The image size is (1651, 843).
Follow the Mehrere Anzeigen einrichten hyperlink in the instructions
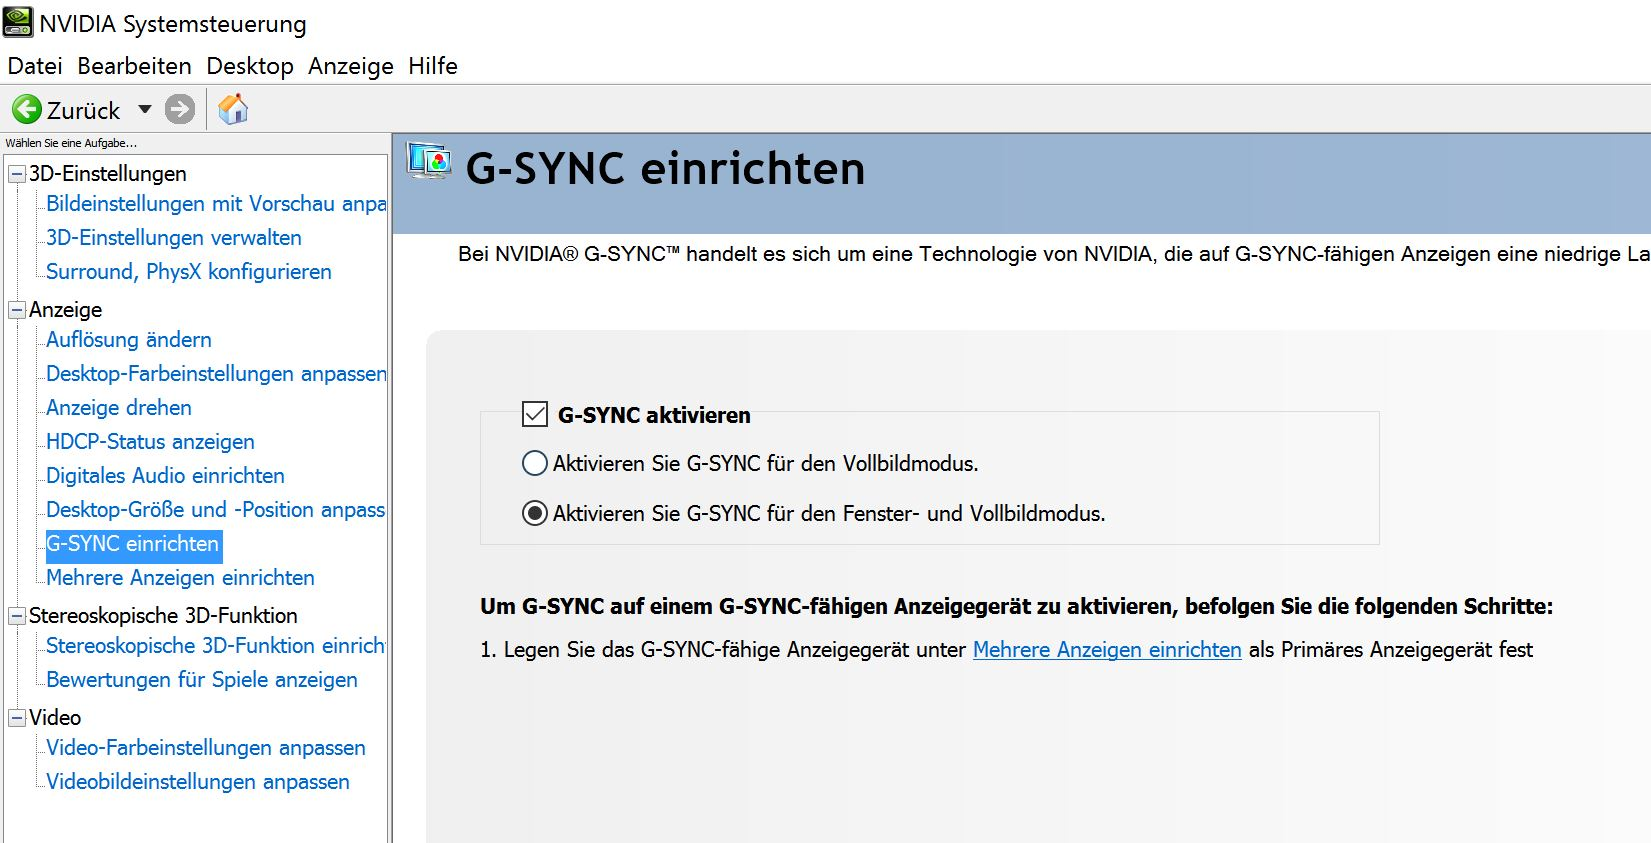point(1107,650)
